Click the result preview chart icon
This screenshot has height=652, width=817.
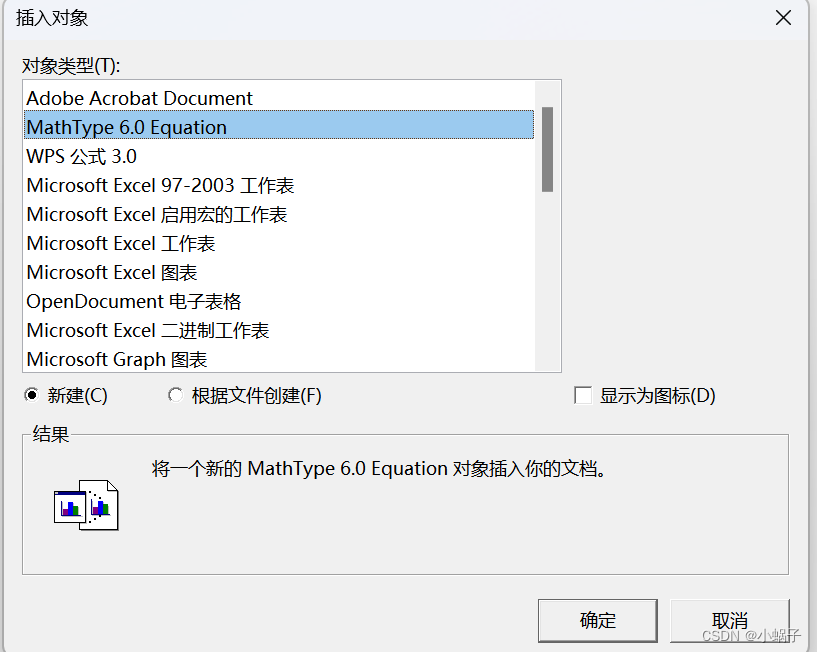[86, 505]
